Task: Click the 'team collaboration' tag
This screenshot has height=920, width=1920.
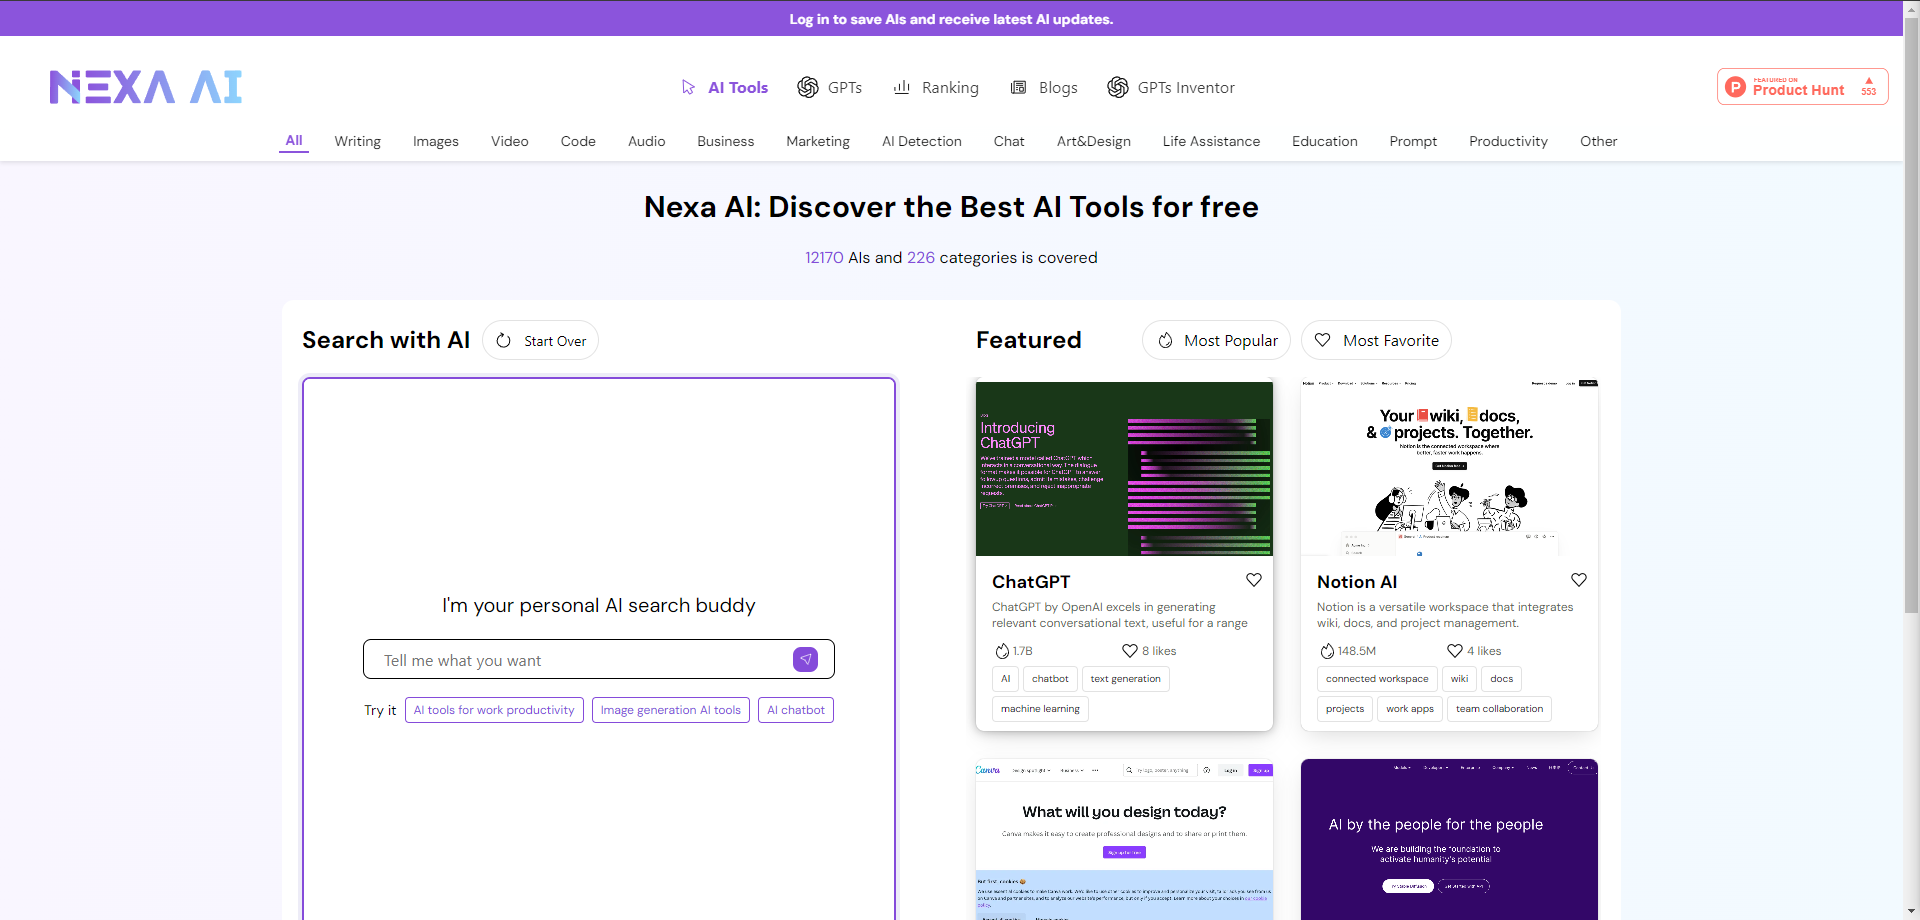Action: coord(1499,709)
